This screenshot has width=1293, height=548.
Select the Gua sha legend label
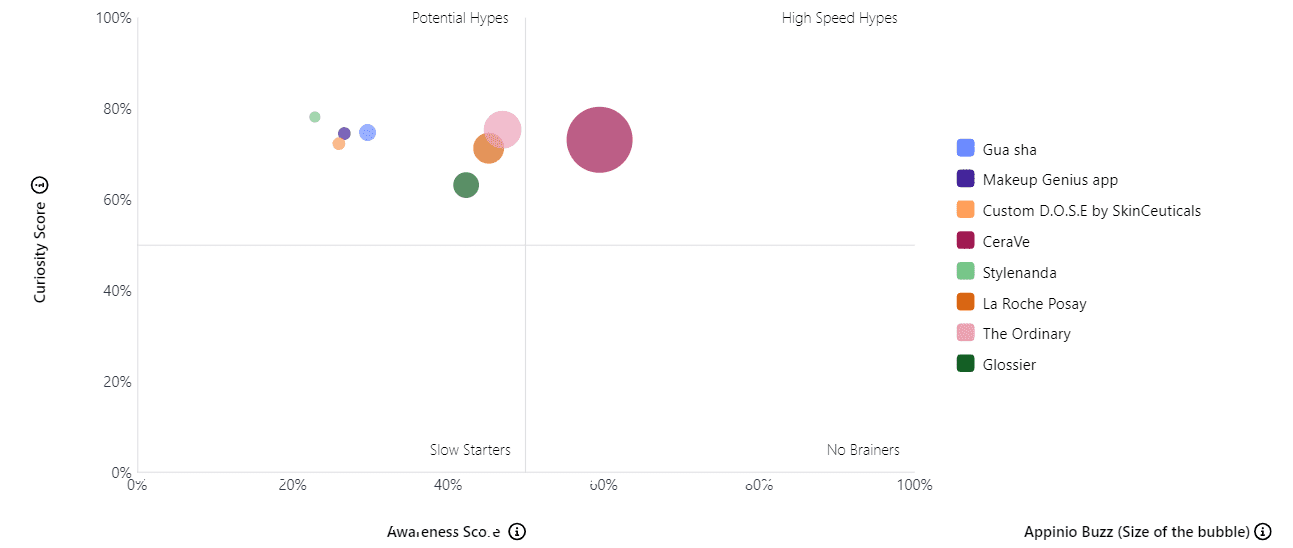click(x=1010, y=150)
